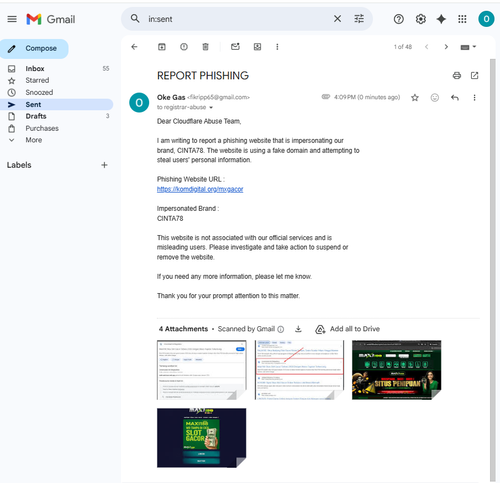Open the red-arrow search results attachment
Image resolution: width=500 pixels, height=483 pixels.
tap(299, 370)
